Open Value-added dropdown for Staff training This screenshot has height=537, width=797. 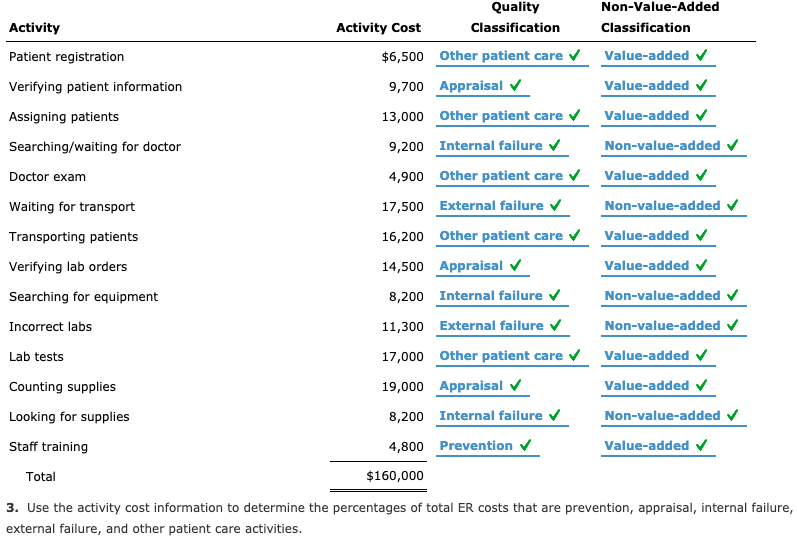coord(658,446)
